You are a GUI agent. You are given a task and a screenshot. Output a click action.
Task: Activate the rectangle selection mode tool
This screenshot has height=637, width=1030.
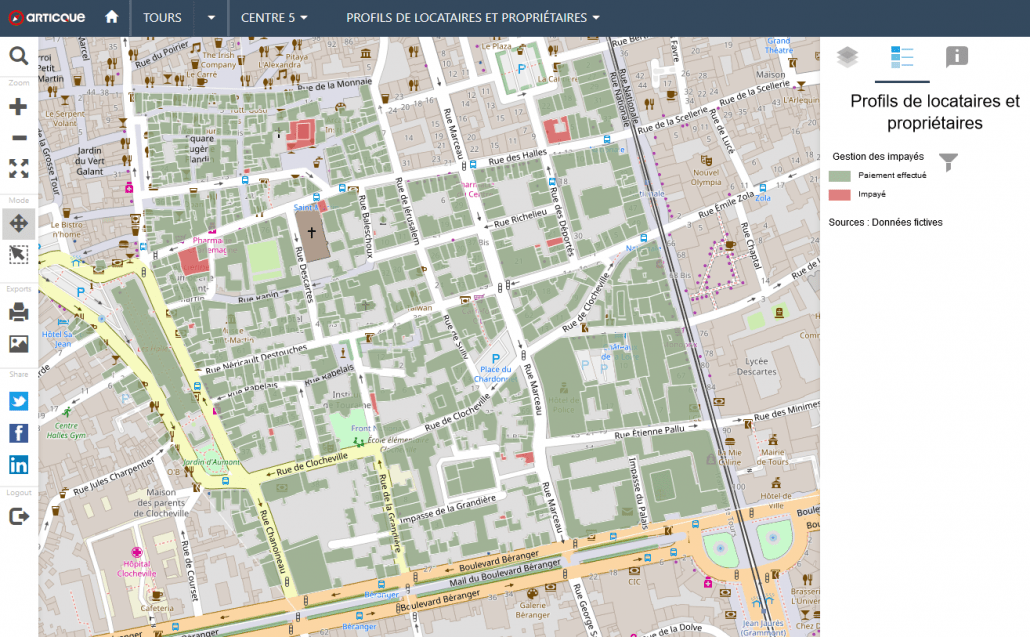[18, 254]
